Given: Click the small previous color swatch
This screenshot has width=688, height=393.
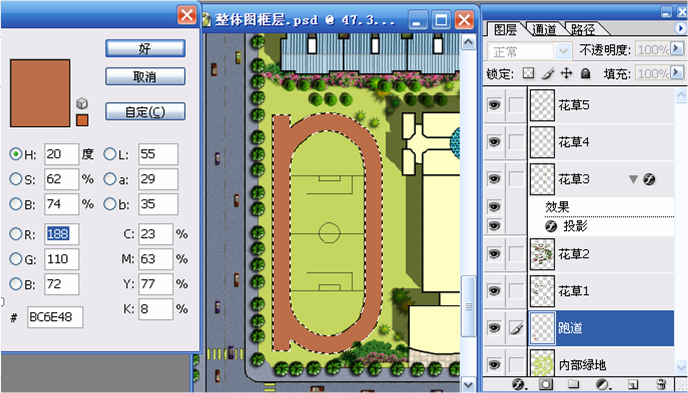Looking at the screenshot, I should coord(82,120).
